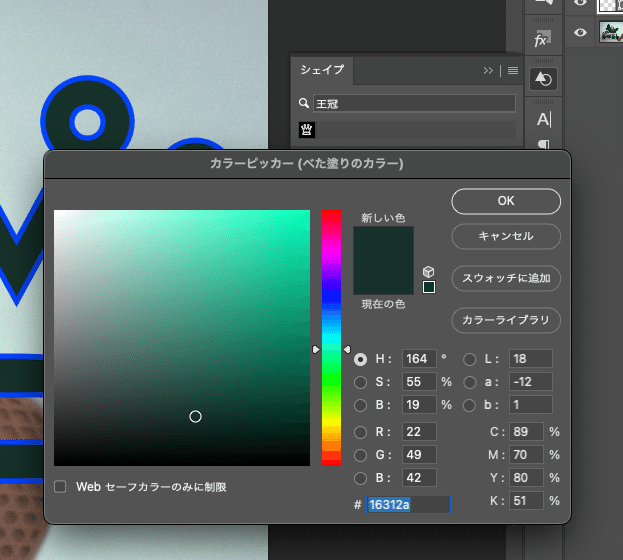Open the シェイプ panel hamburger menu
Screen dimensions: 623x560
(513, 71)
